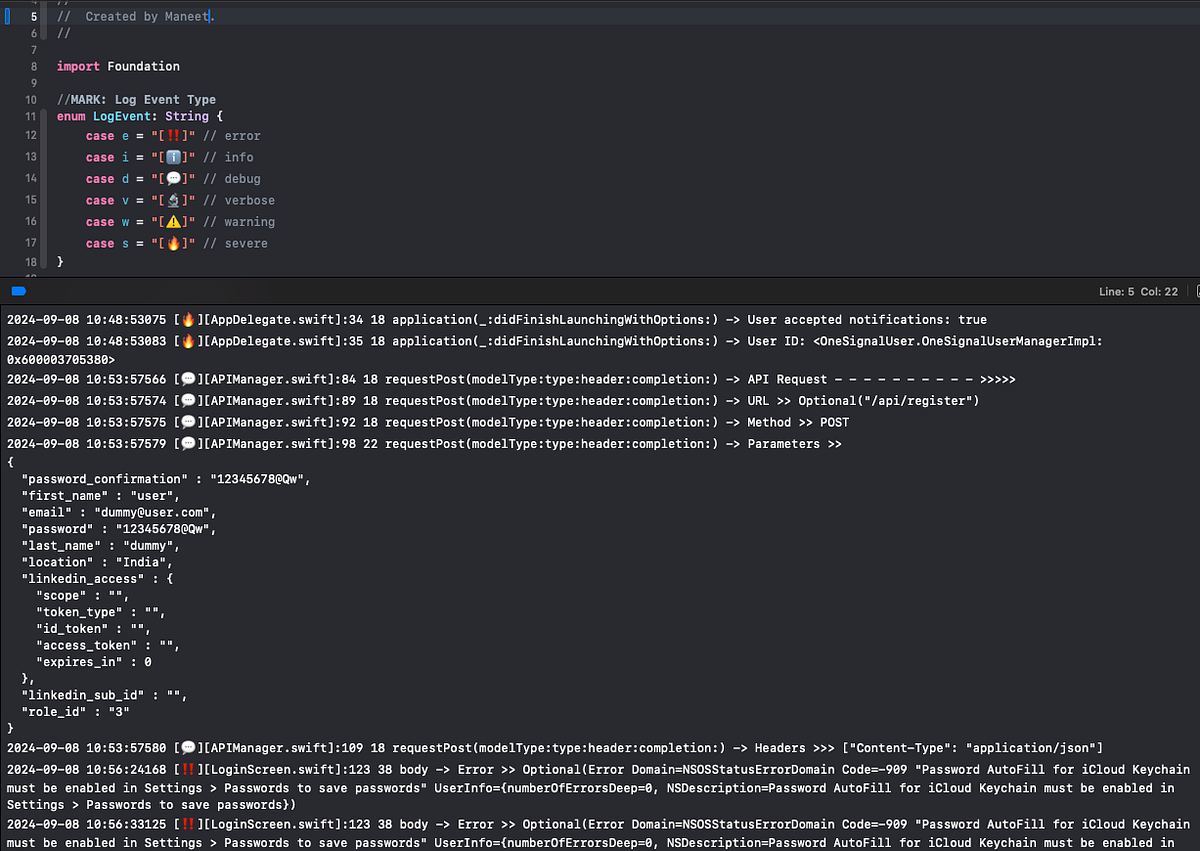
Task: Toggle the breakpoint on line 5
Action: click(8, 16)
